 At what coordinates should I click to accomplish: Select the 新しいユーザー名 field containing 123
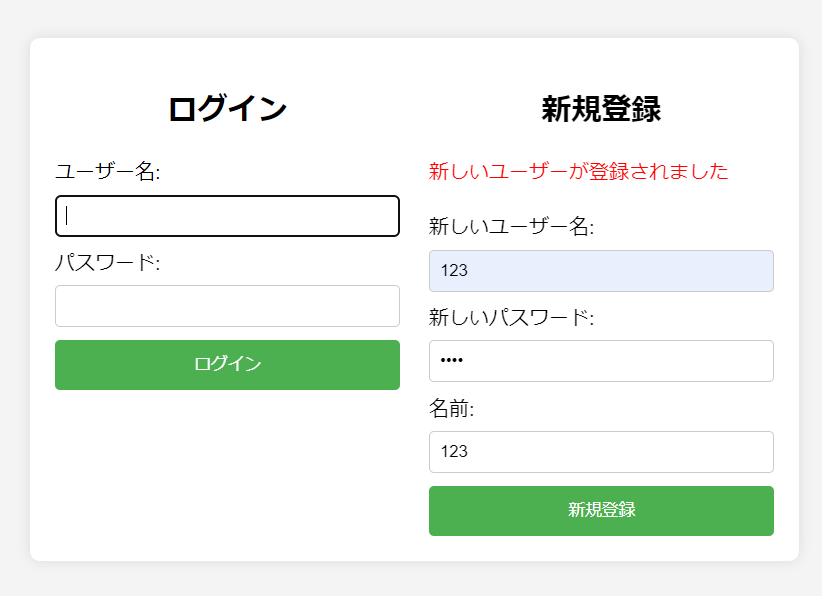(x=601, y=270)
